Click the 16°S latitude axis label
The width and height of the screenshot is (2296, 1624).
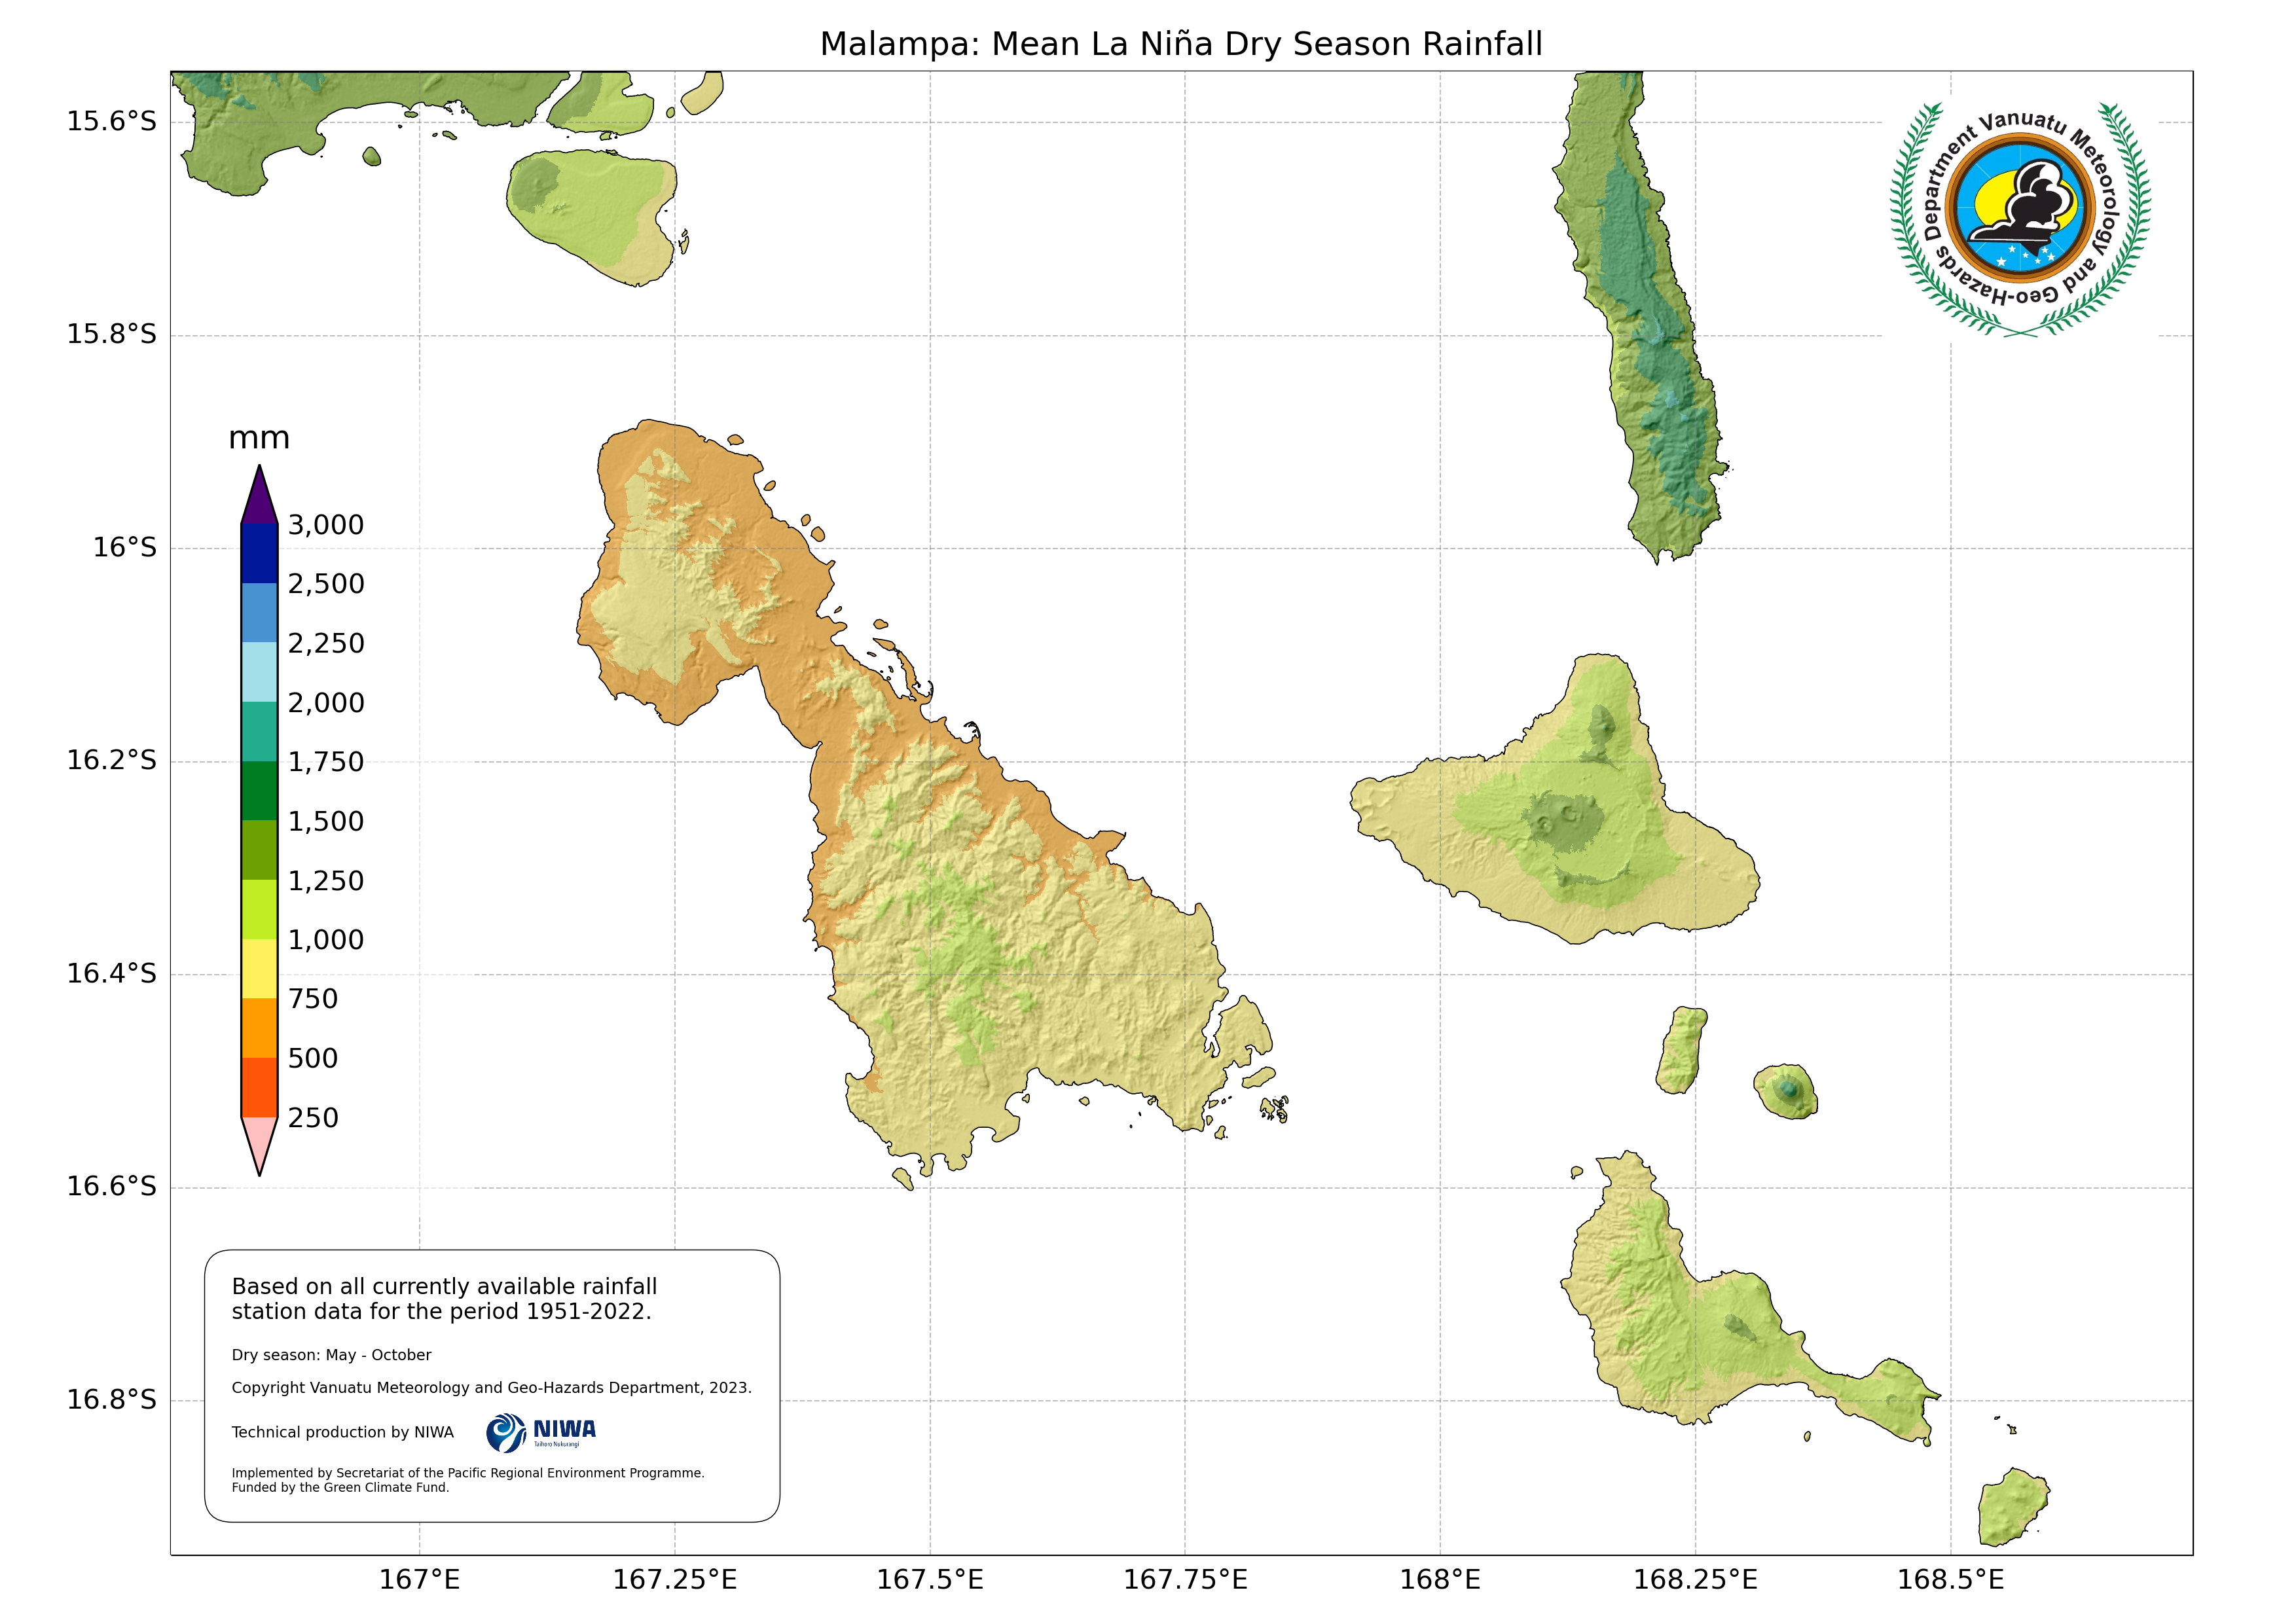pyautogui.click(x=125, y=547)
